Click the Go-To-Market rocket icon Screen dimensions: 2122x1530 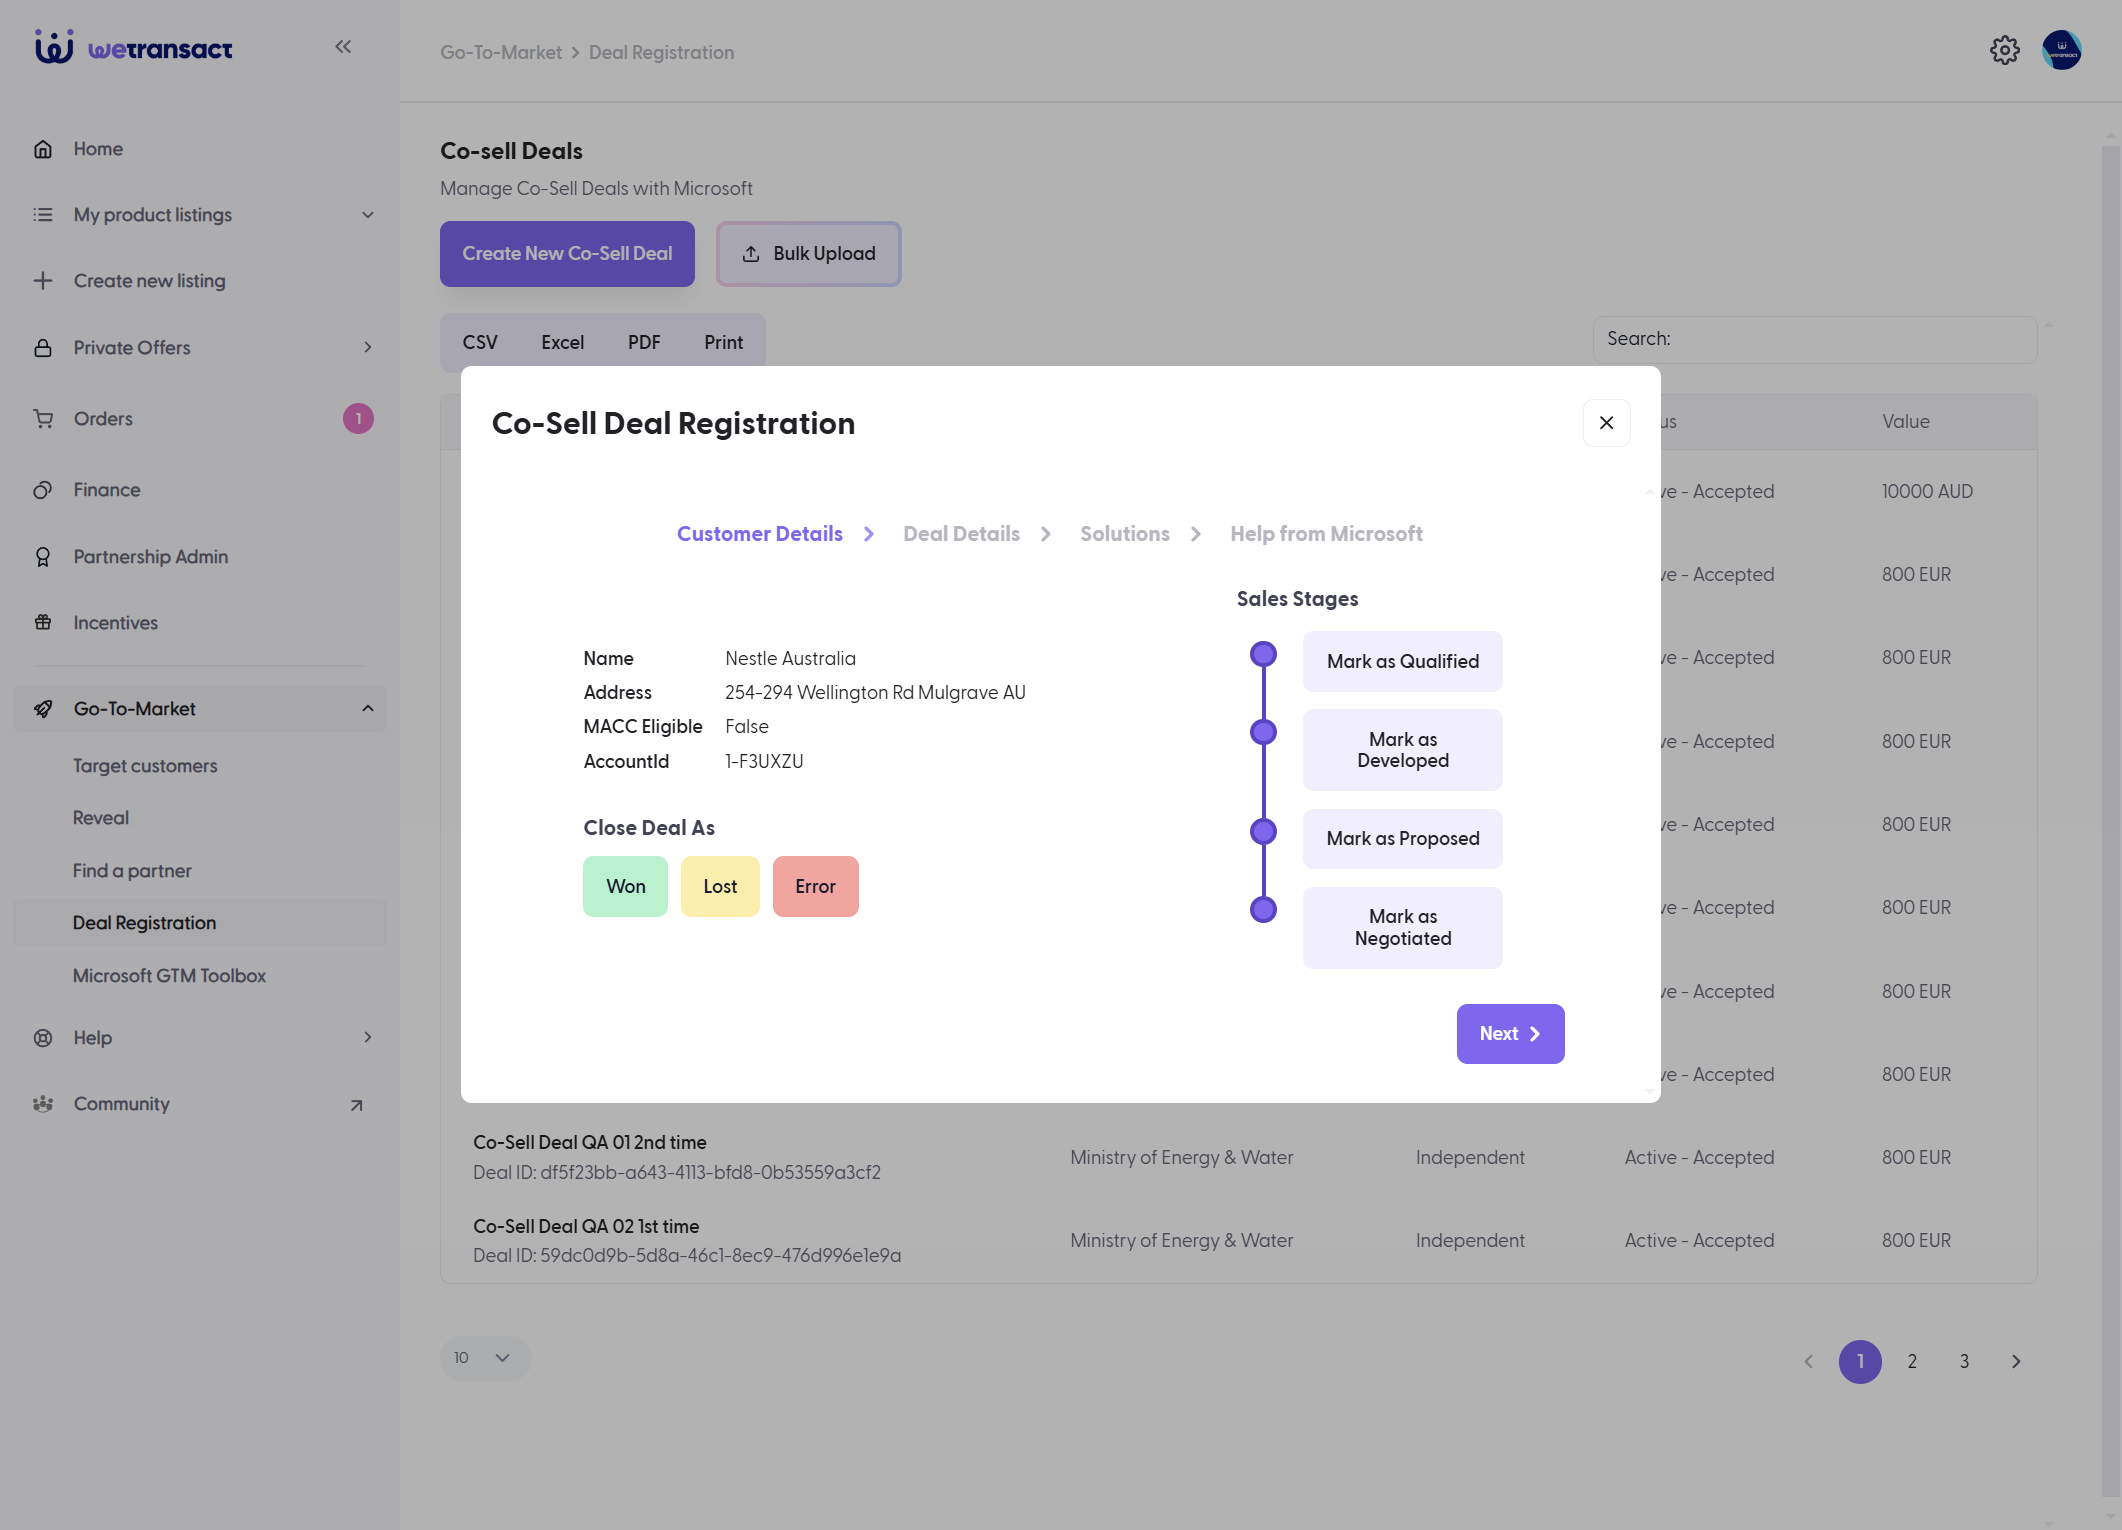(x=43, y=709)
